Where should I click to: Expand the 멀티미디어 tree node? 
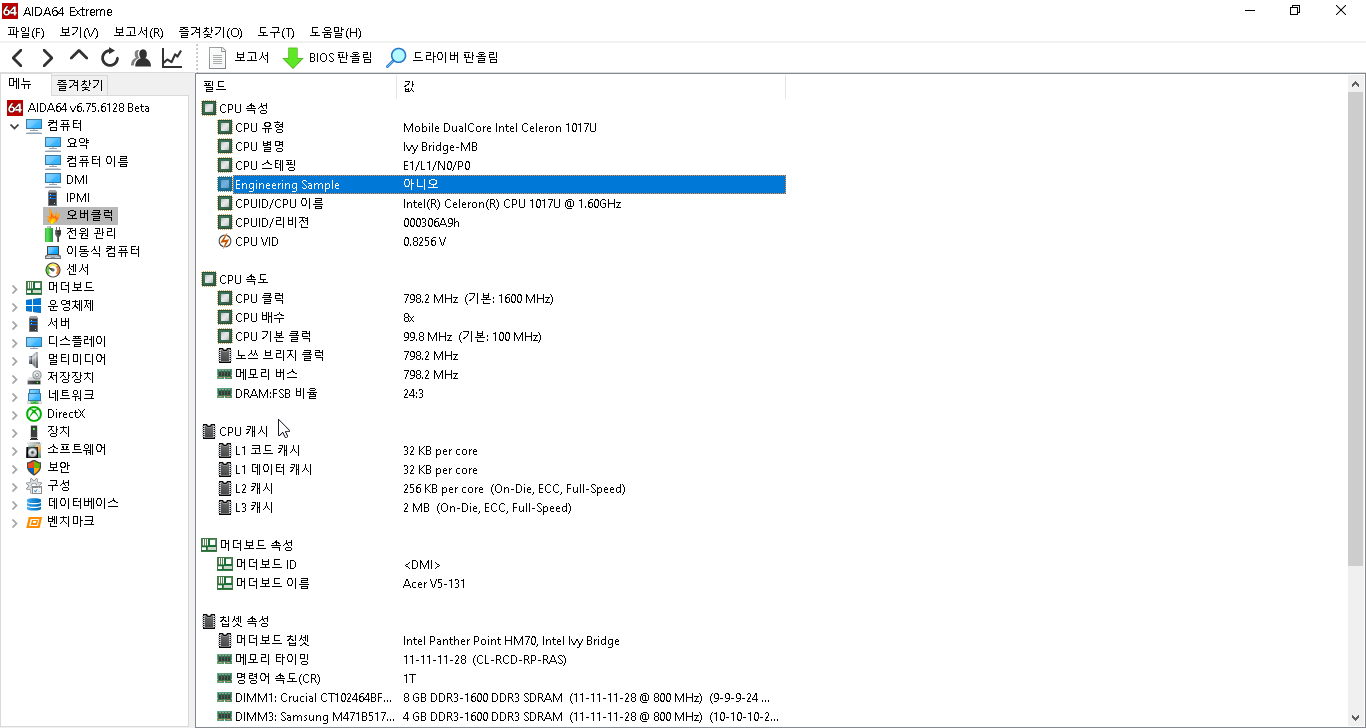coord(14,360)
